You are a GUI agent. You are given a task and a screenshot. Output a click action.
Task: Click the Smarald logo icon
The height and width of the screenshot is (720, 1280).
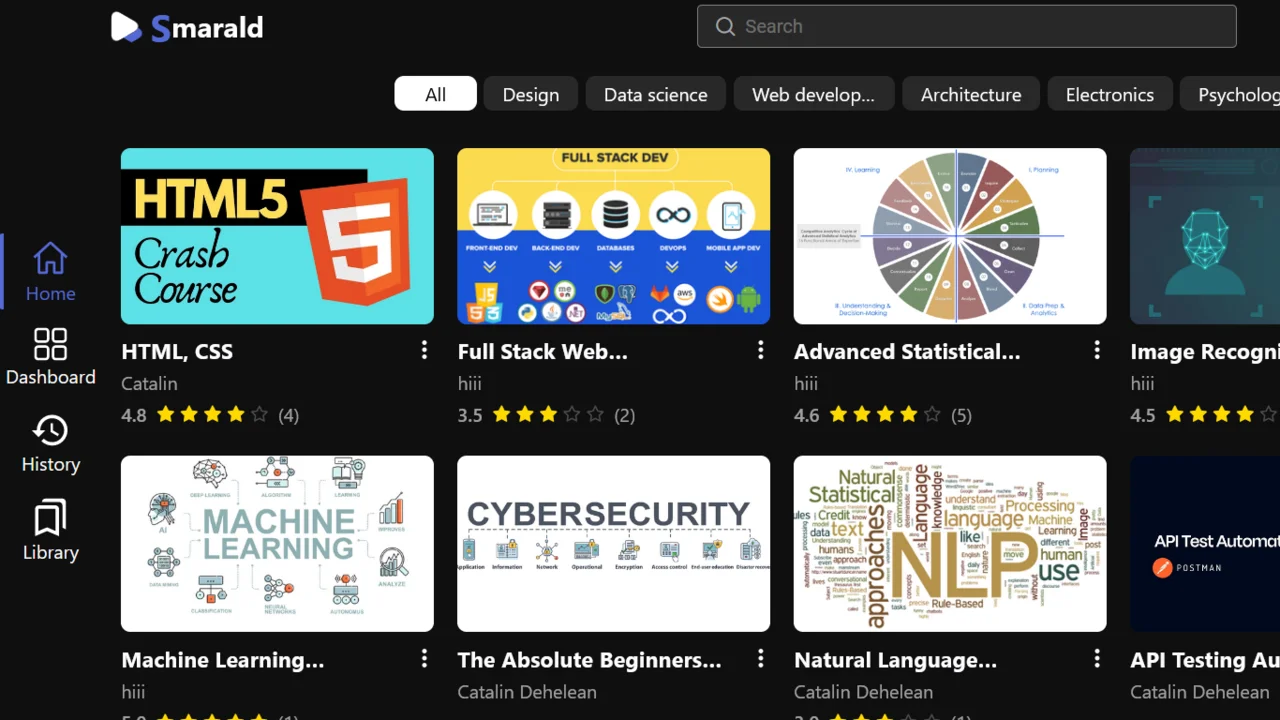(126, 27)
